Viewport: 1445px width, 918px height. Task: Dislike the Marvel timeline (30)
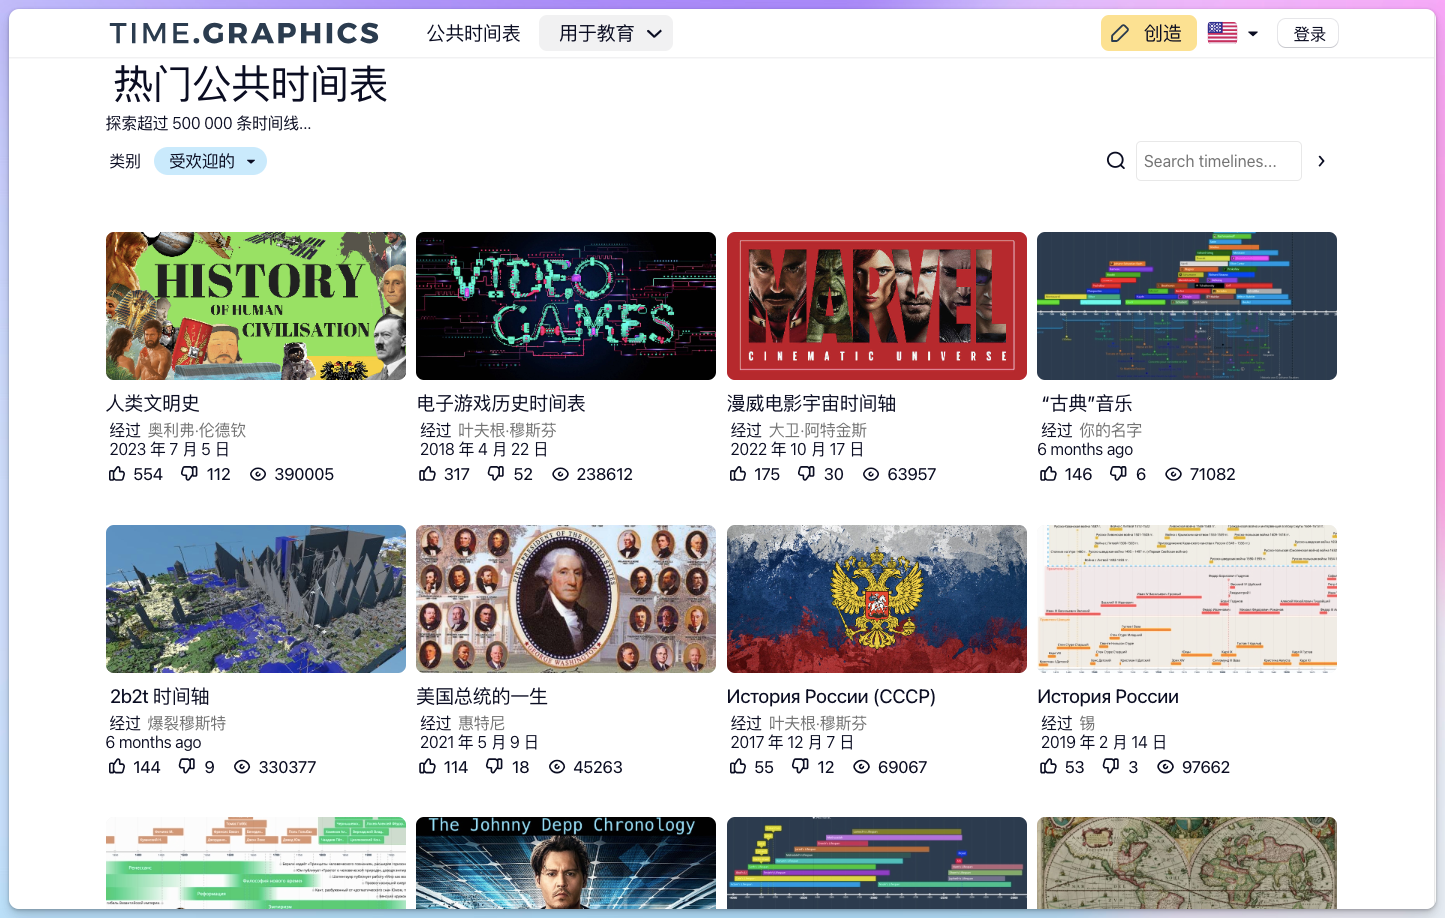click(806, 474)
